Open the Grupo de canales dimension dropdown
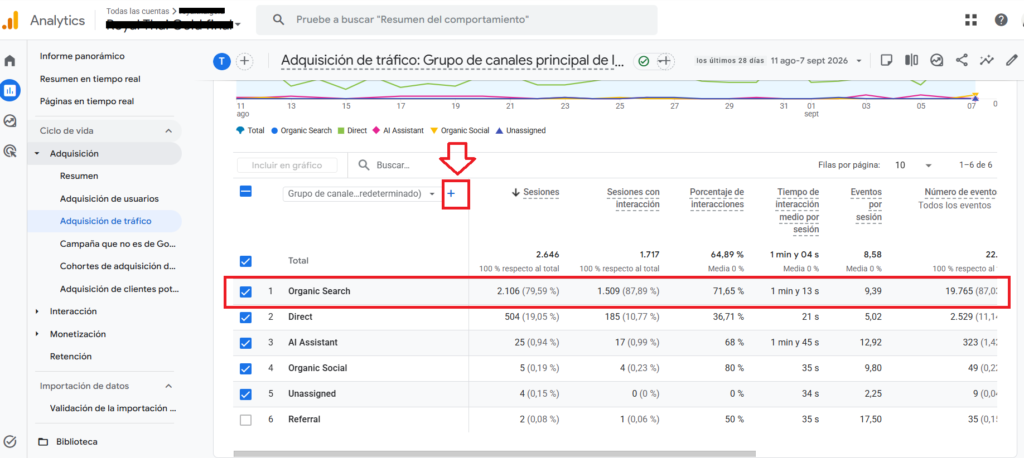 coord(362,194)
